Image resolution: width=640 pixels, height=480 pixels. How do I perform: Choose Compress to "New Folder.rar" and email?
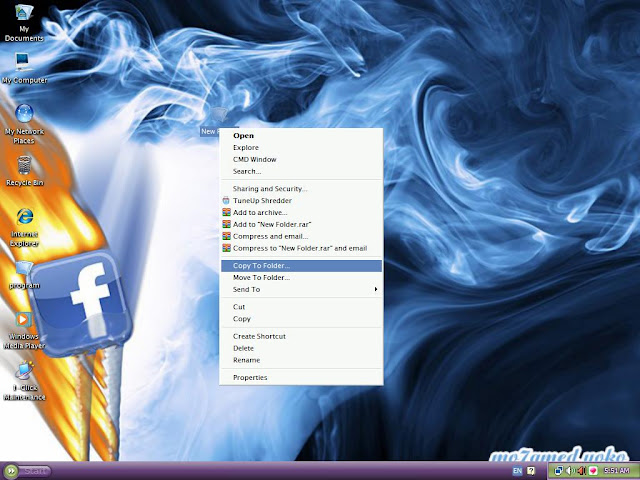click(301, 248)
